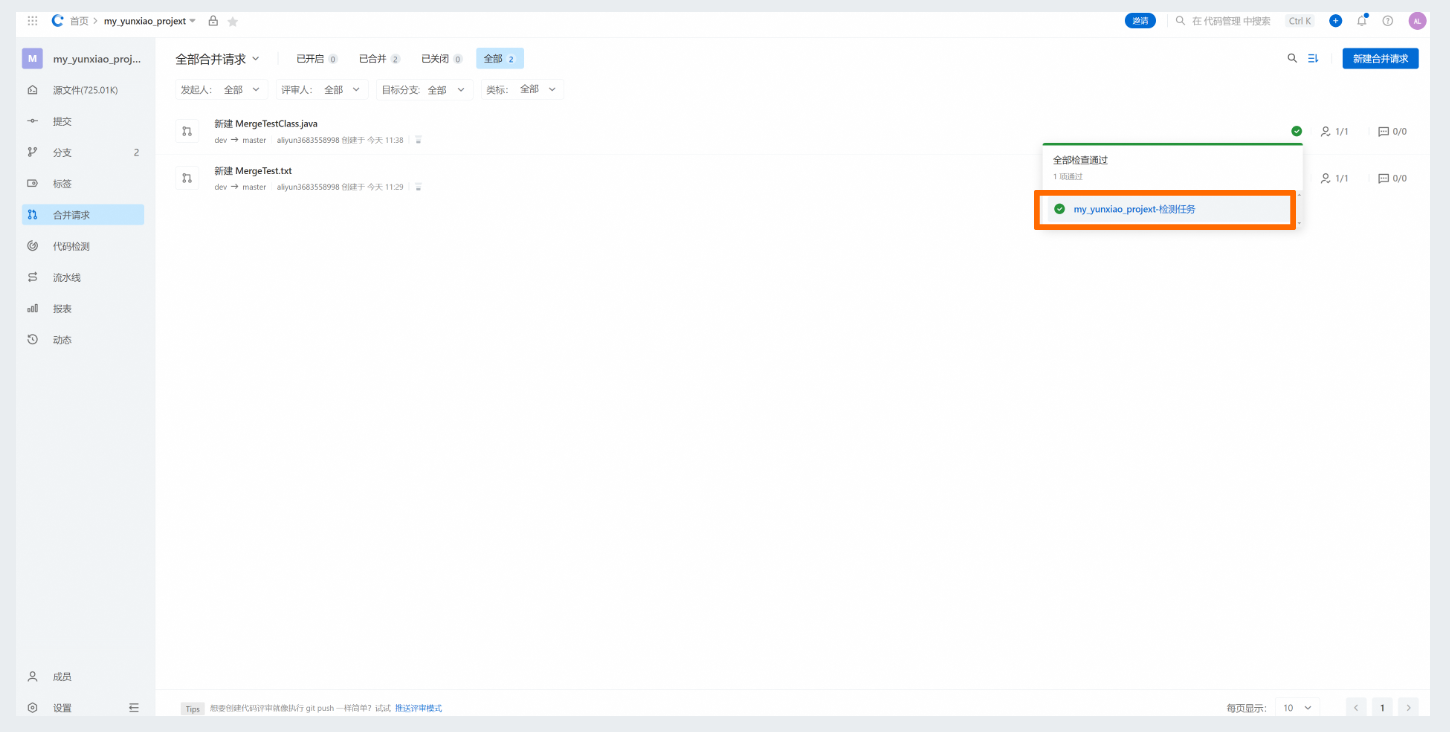Click the Codeup logo icon
The width and height of the screenshot is (1450, 732).
click(57, 21)
